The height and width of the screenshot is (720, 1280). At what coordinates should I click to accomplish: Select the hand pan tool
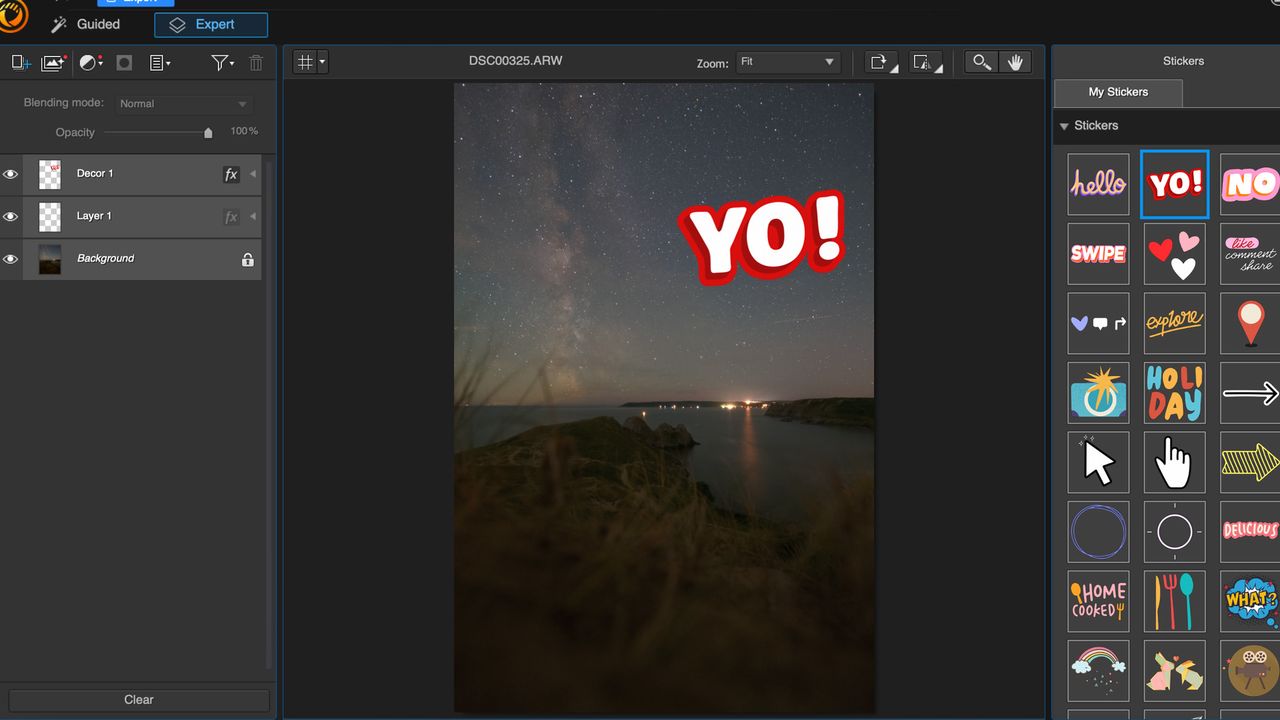click(x=1015, y=62)
